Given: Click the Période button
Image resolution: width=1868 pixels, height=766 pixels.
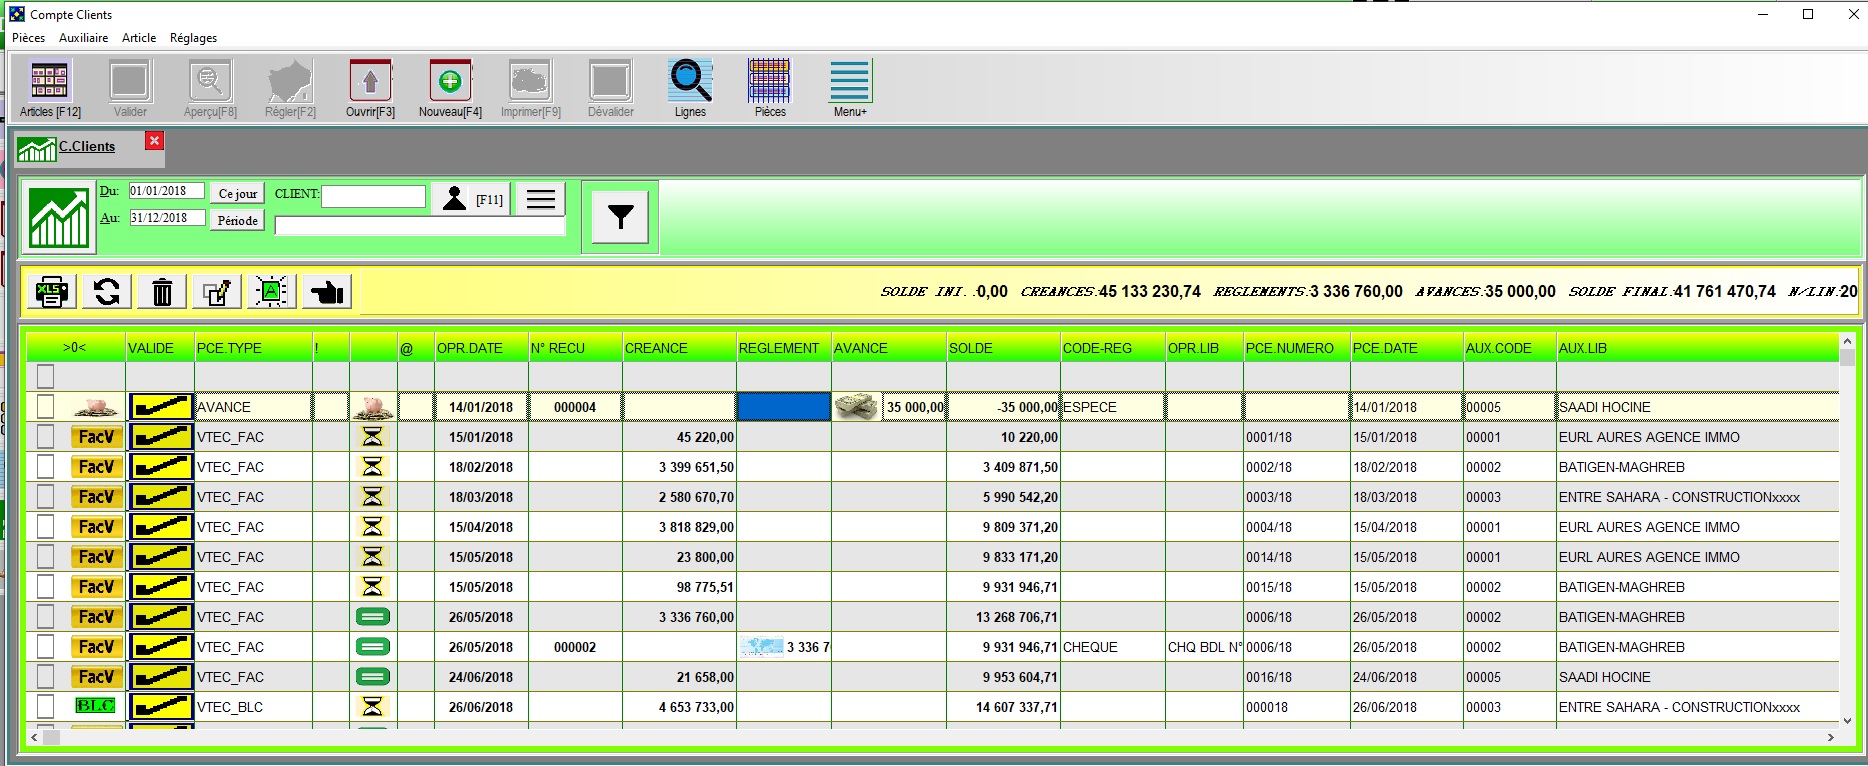Looking at the screenshot, I should tap(238, 221).
